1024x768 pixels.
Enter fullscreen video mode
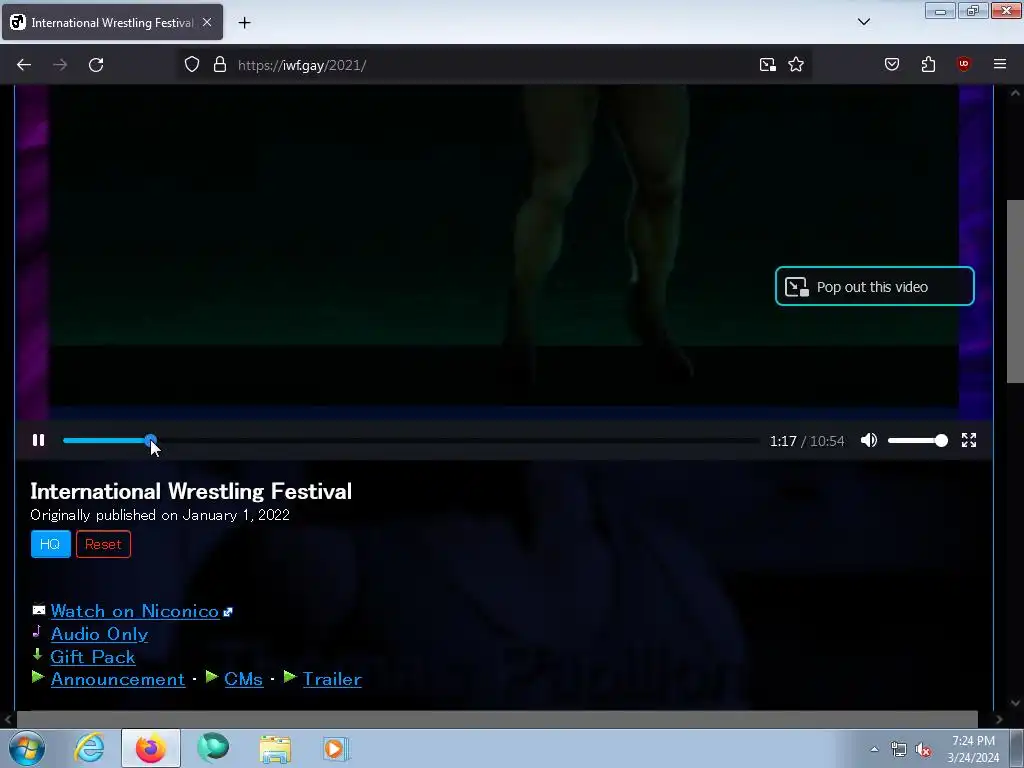point(968,440)
